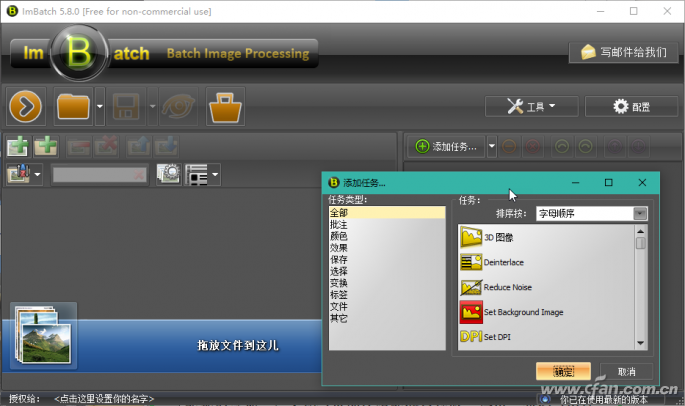This screenshot has width=685, height=406.
Task: Open the sort images A-Z dropdown icon
Action: click(x=24, y=174)
